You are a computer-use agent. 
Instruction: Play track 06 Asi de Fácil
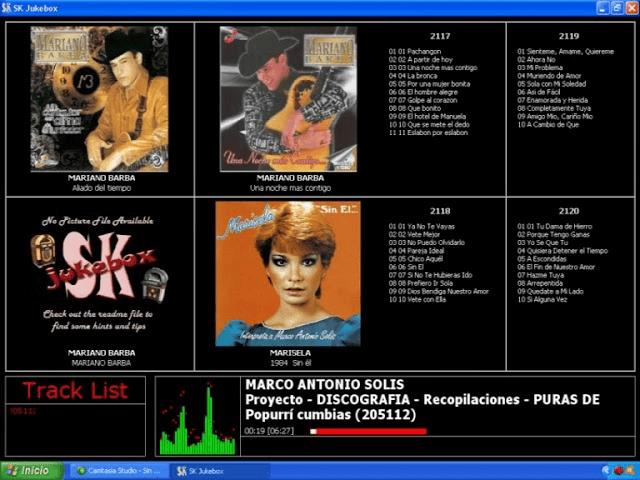(539, 92)
